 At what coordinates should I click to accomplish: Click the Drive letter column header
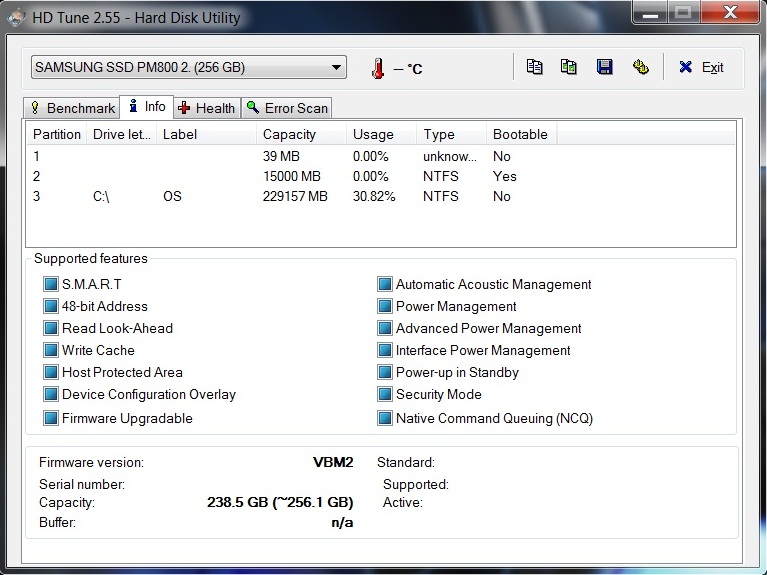122,134
